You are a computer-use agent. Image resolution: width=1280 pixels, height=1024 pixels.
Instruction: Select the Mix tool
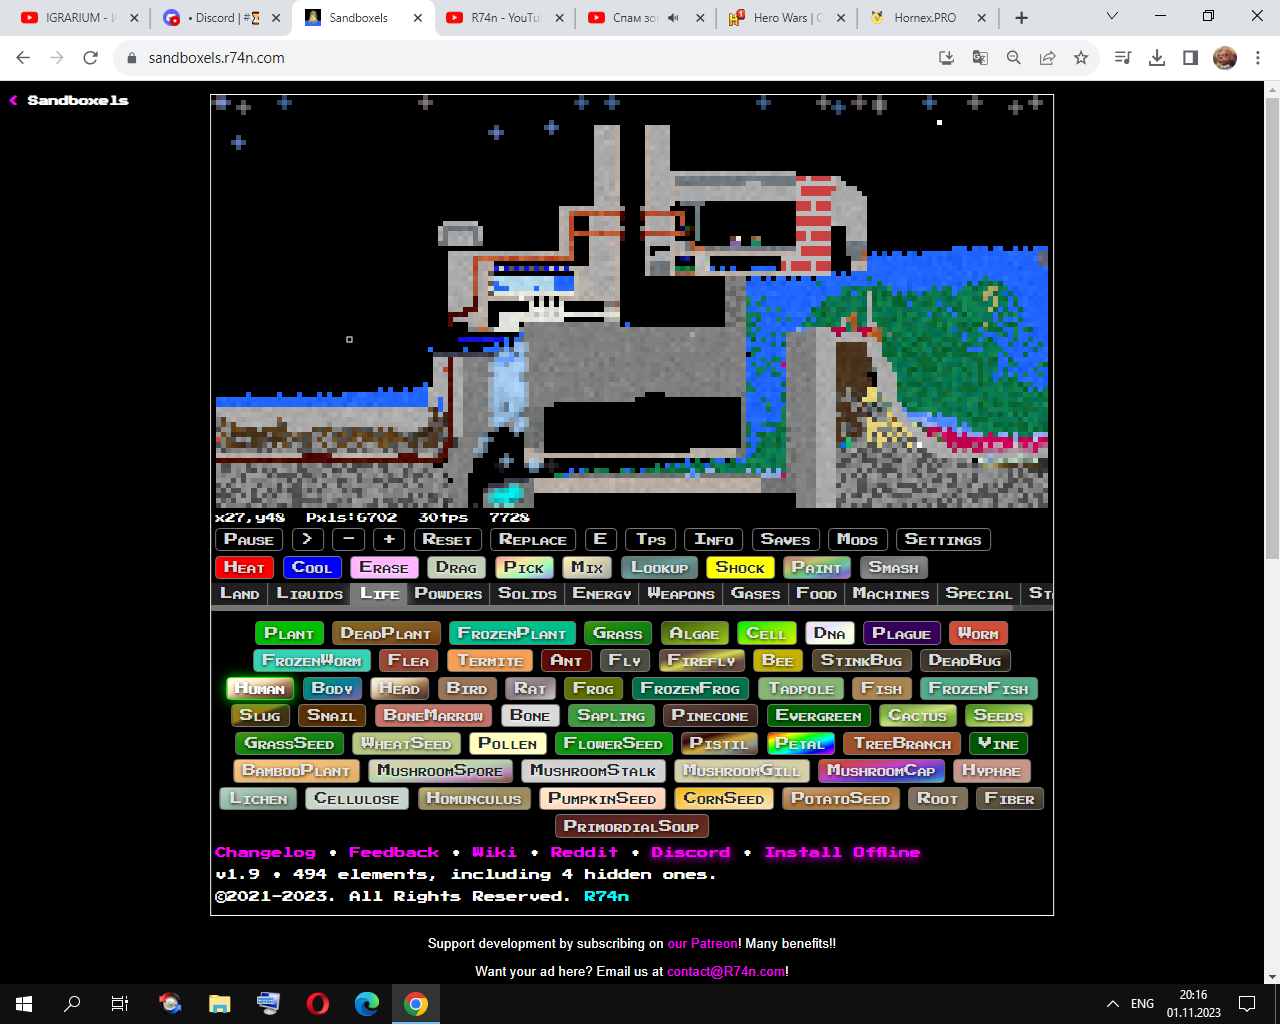coord(587,568)
